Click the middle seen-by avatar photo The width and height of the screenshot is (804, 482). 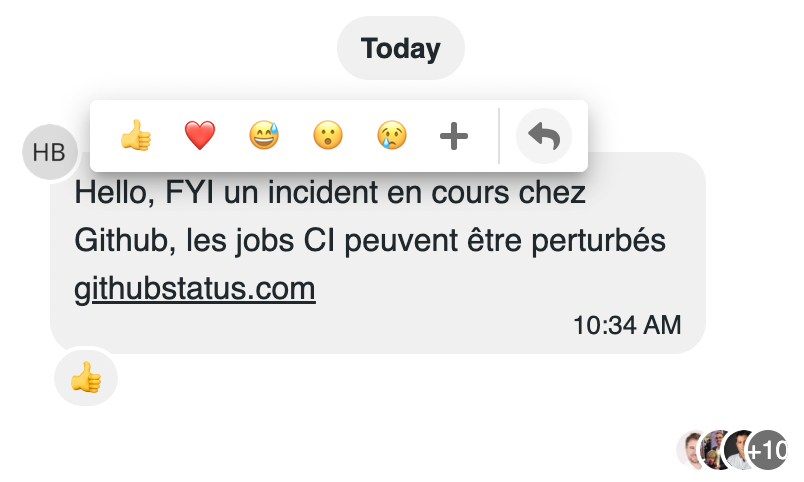(715, 449)
